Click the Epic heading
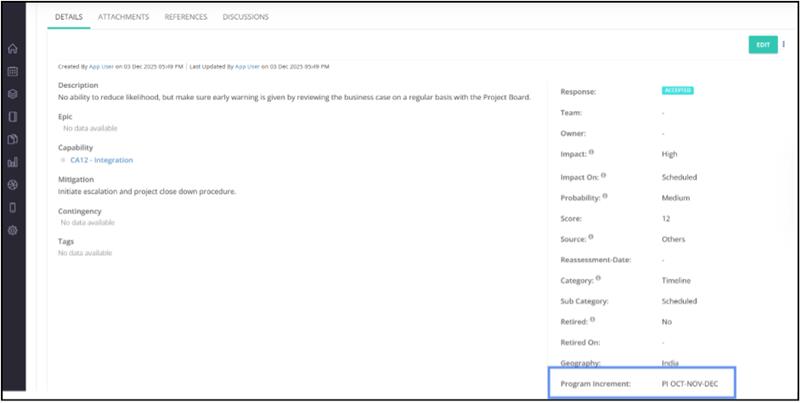 click(65, 116)
